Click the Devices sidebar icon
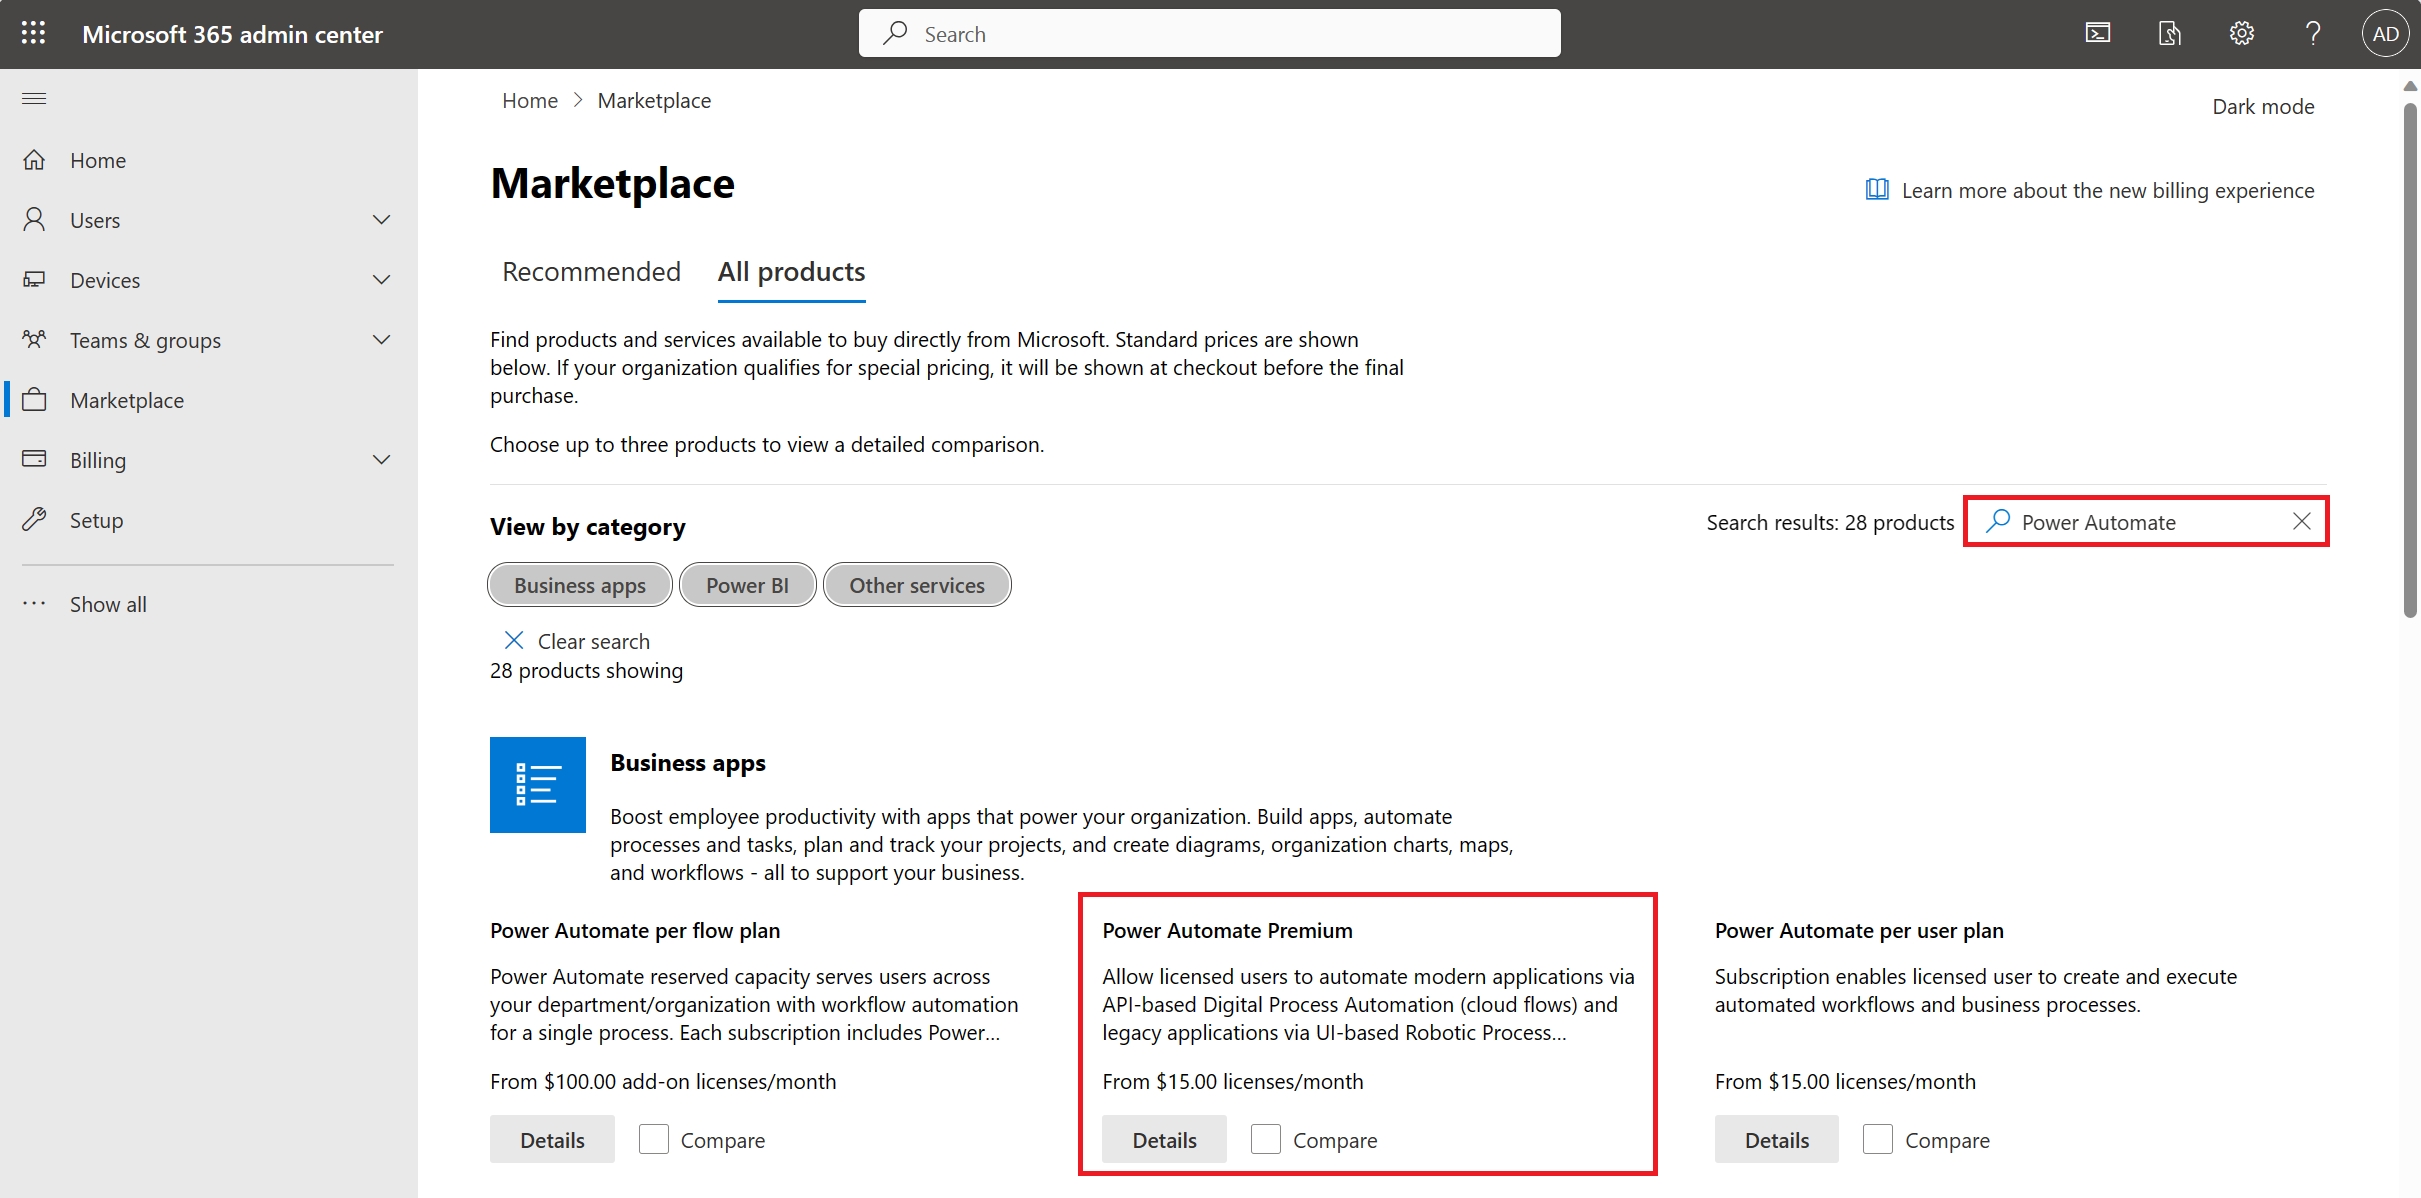Image resolution: width=2421 pixels, height=1198 pixels. [34, 279]
